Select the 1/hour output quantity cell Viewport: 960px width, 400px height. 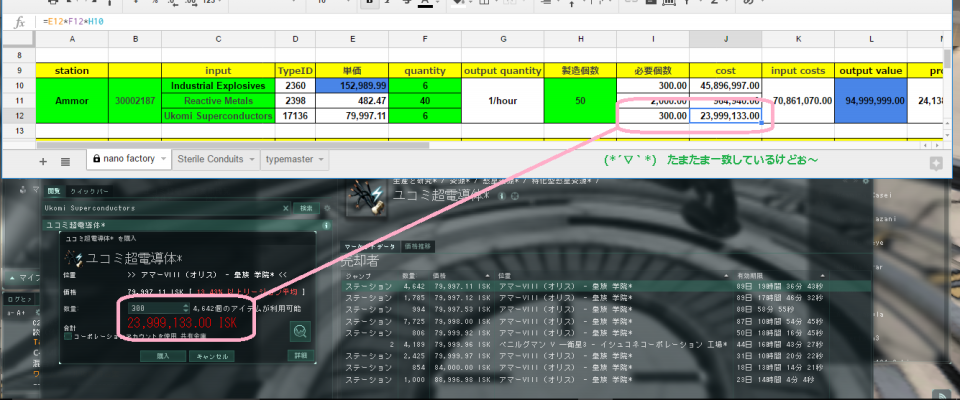503,100
